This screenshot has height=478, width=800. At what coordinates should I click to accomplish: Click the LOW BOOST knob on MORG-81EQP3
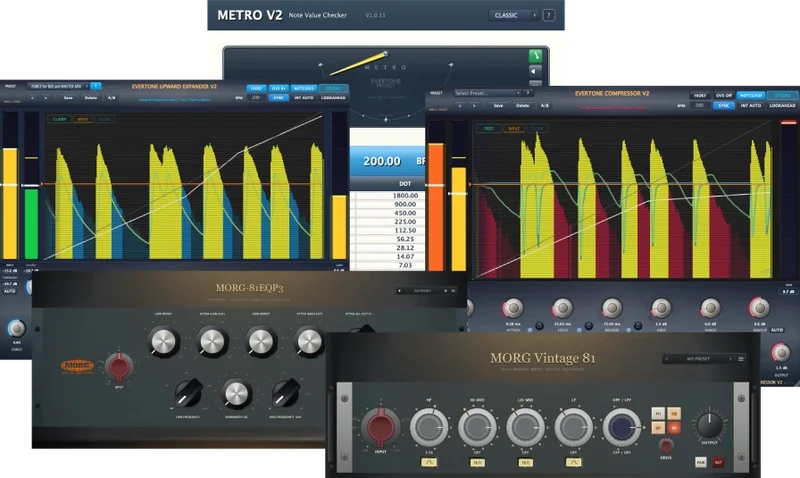pyautogui.click(x=163, y=341)
